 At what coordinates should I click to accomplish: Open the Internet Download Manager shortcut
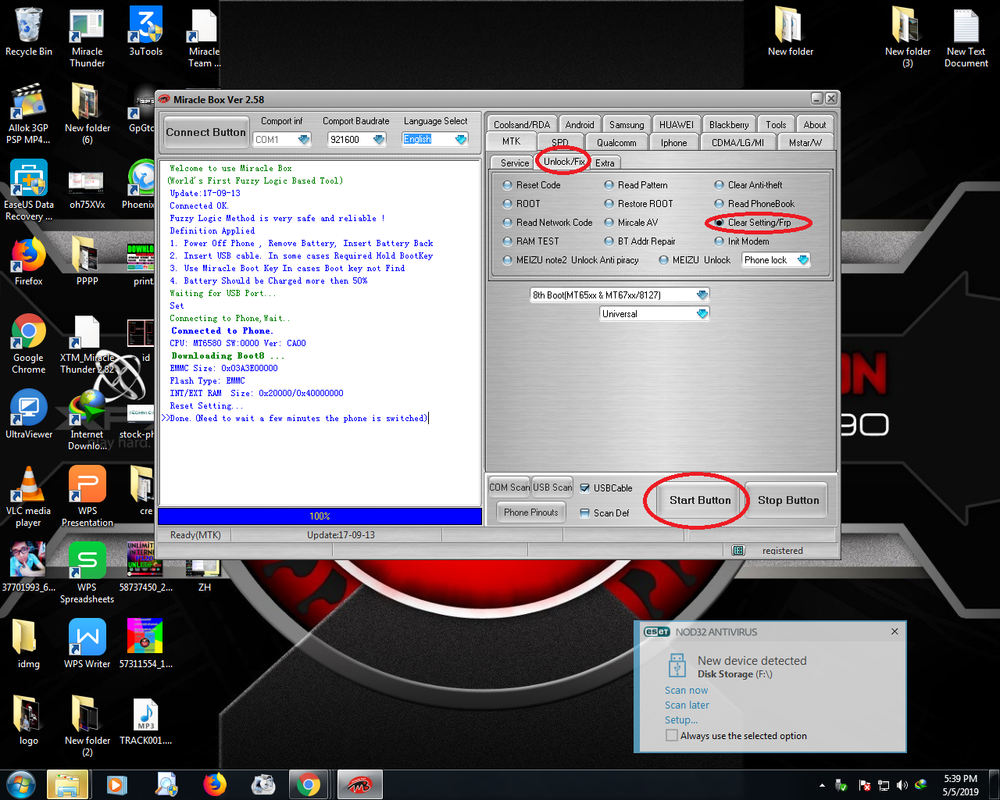point(87,420)
